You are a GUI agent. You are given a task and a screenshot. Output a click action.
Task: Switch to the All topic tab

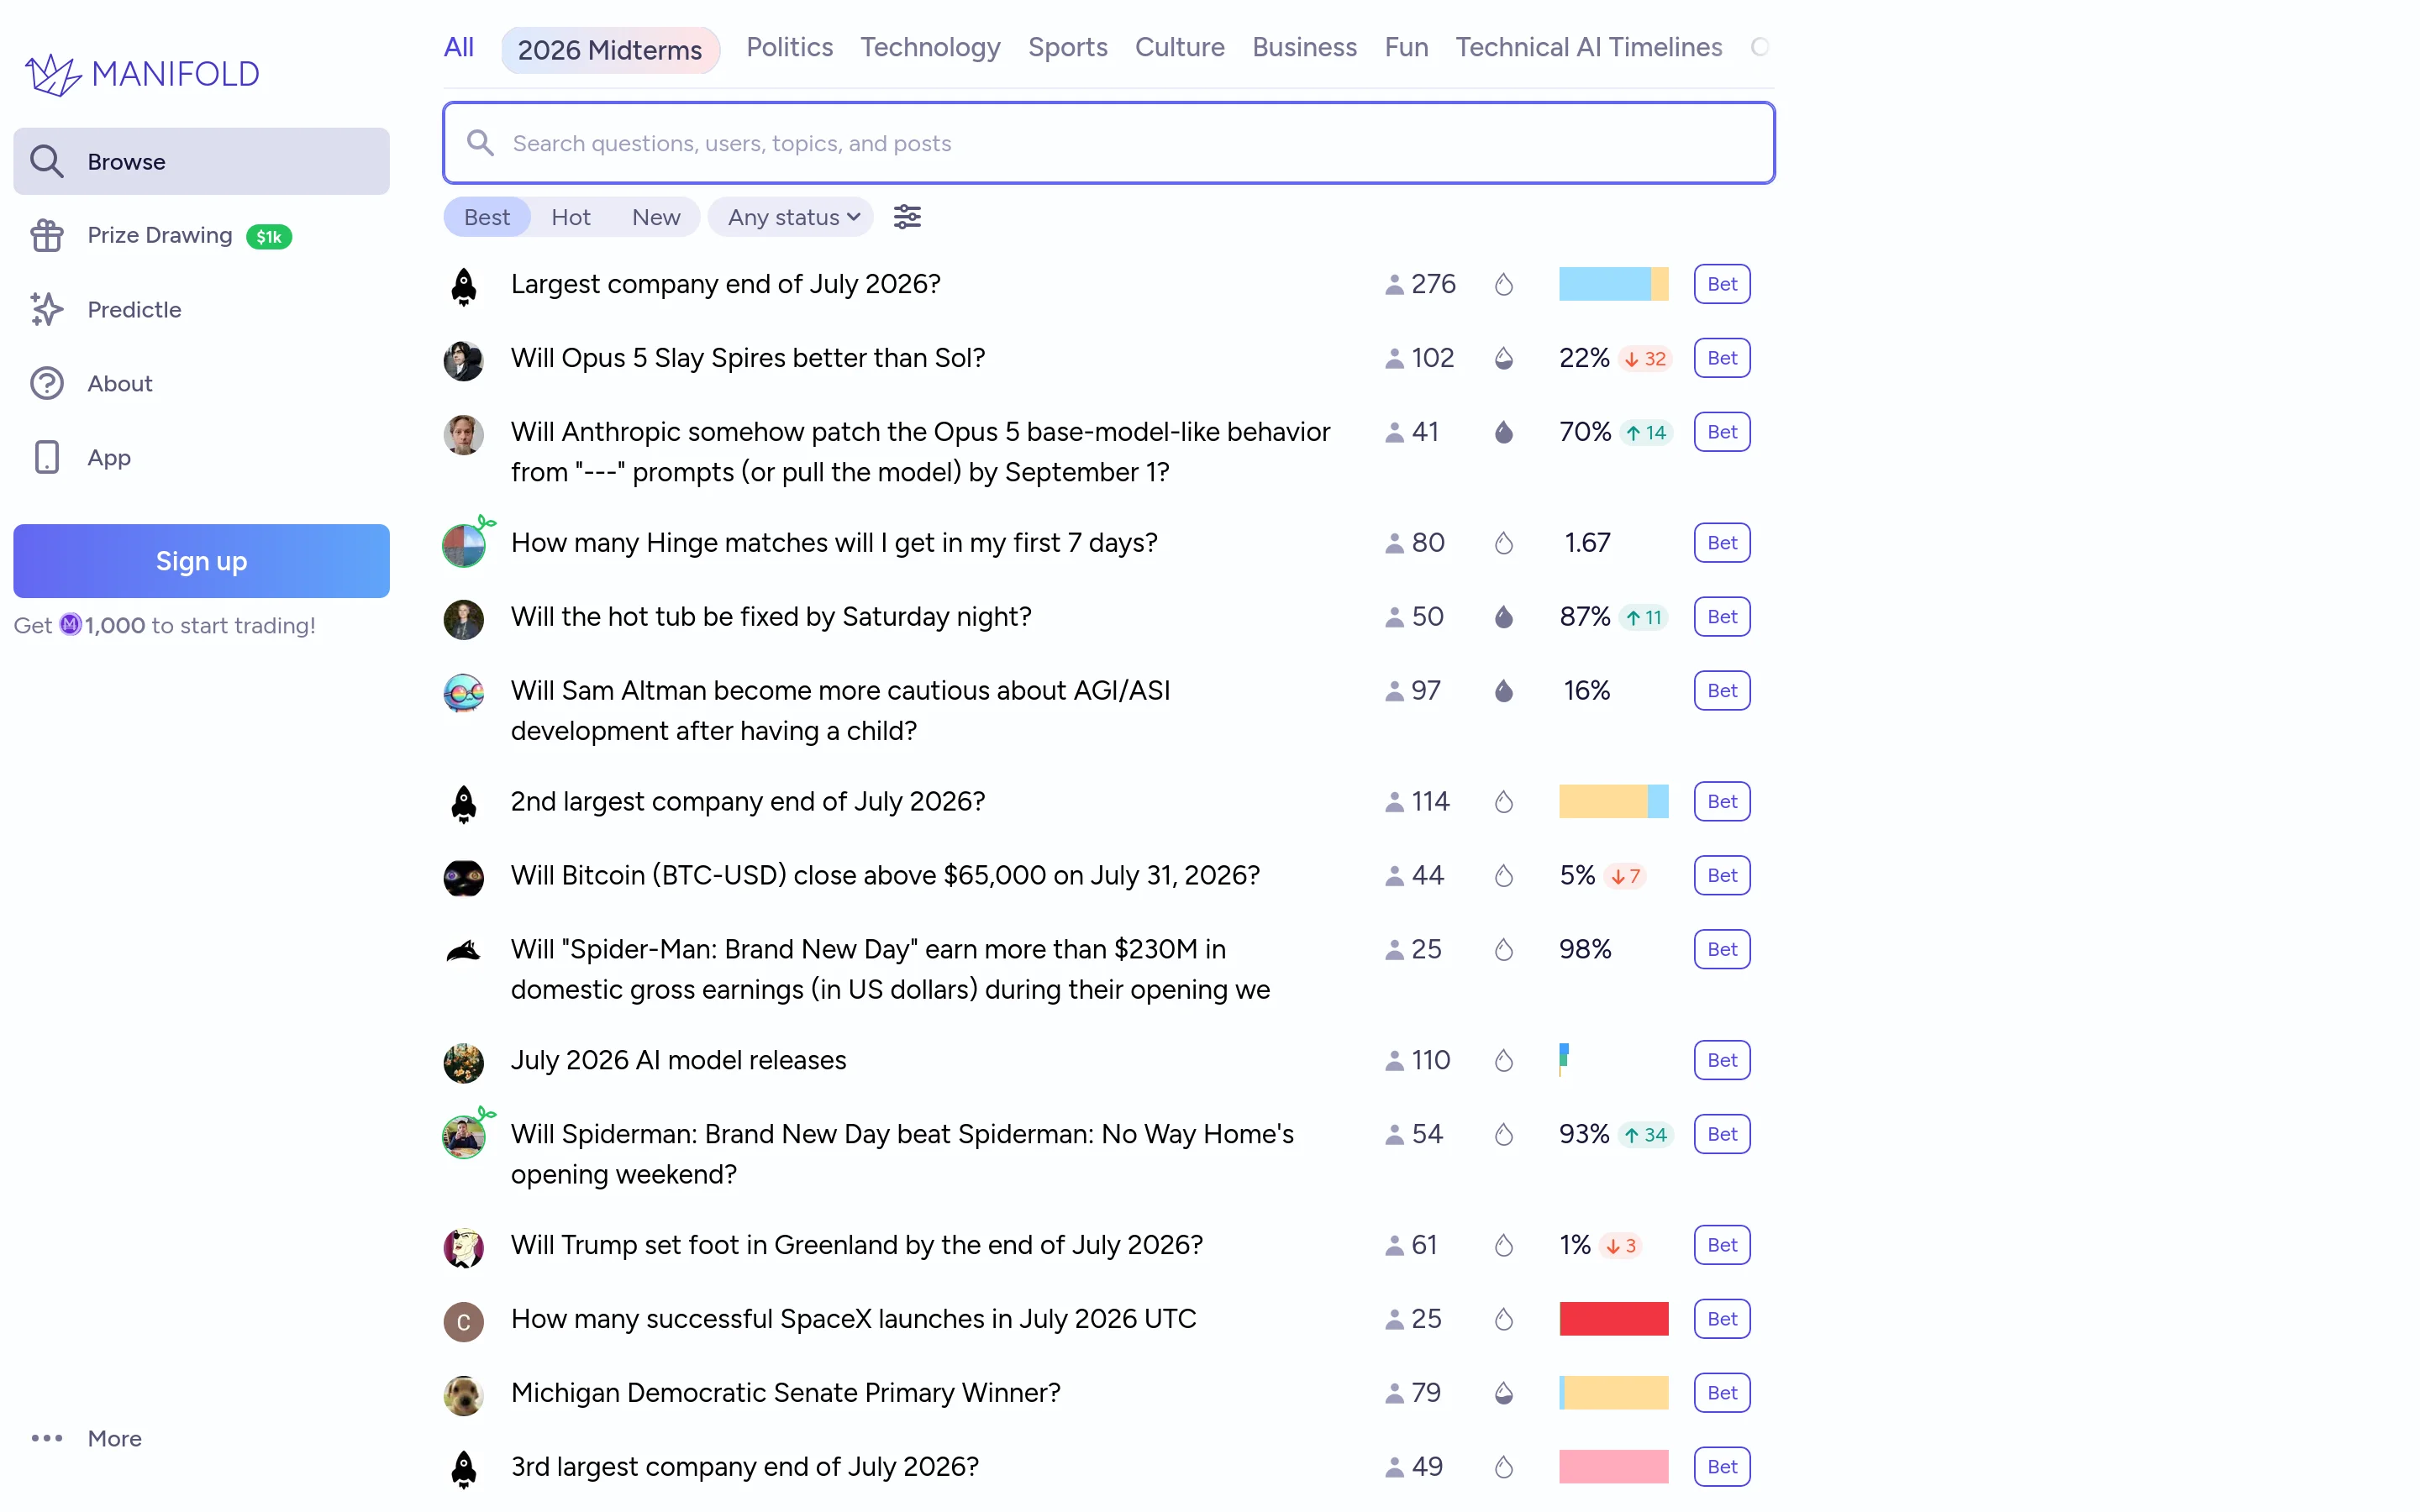tap(459, 47)
